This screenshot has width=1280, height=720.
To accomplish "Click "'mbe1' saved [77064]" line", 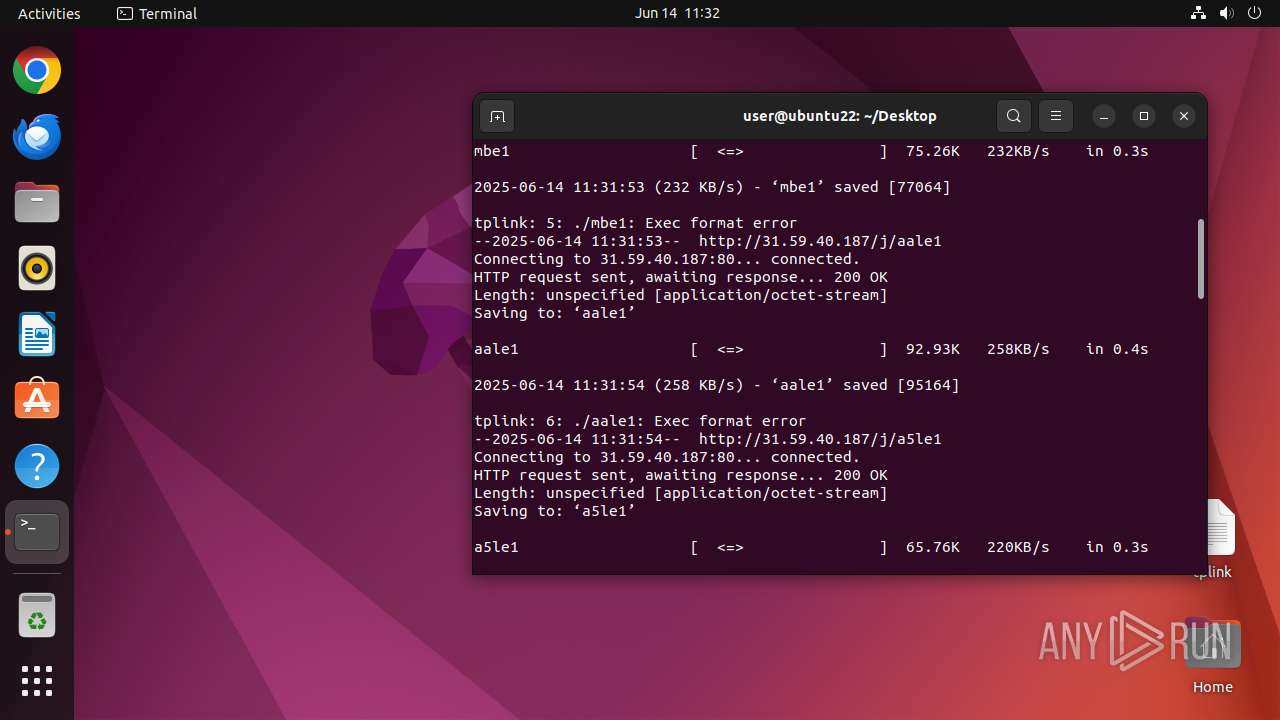I will click(712, 187).
